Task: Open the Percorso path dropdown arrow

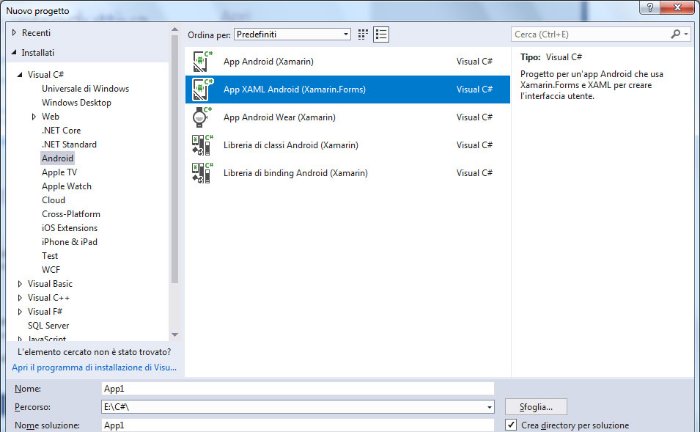Action: (x=489, y=407)
